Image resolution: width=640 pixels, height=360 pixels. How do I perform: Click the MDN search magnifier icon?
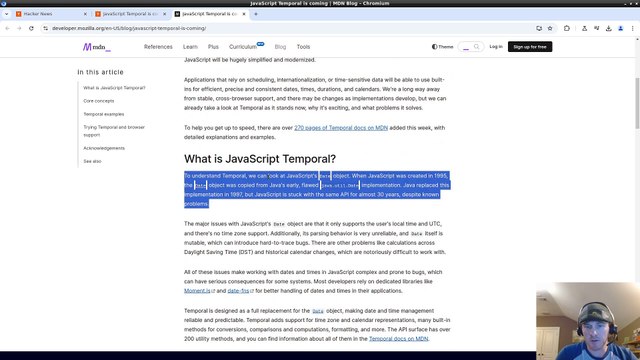pos(476,47)
